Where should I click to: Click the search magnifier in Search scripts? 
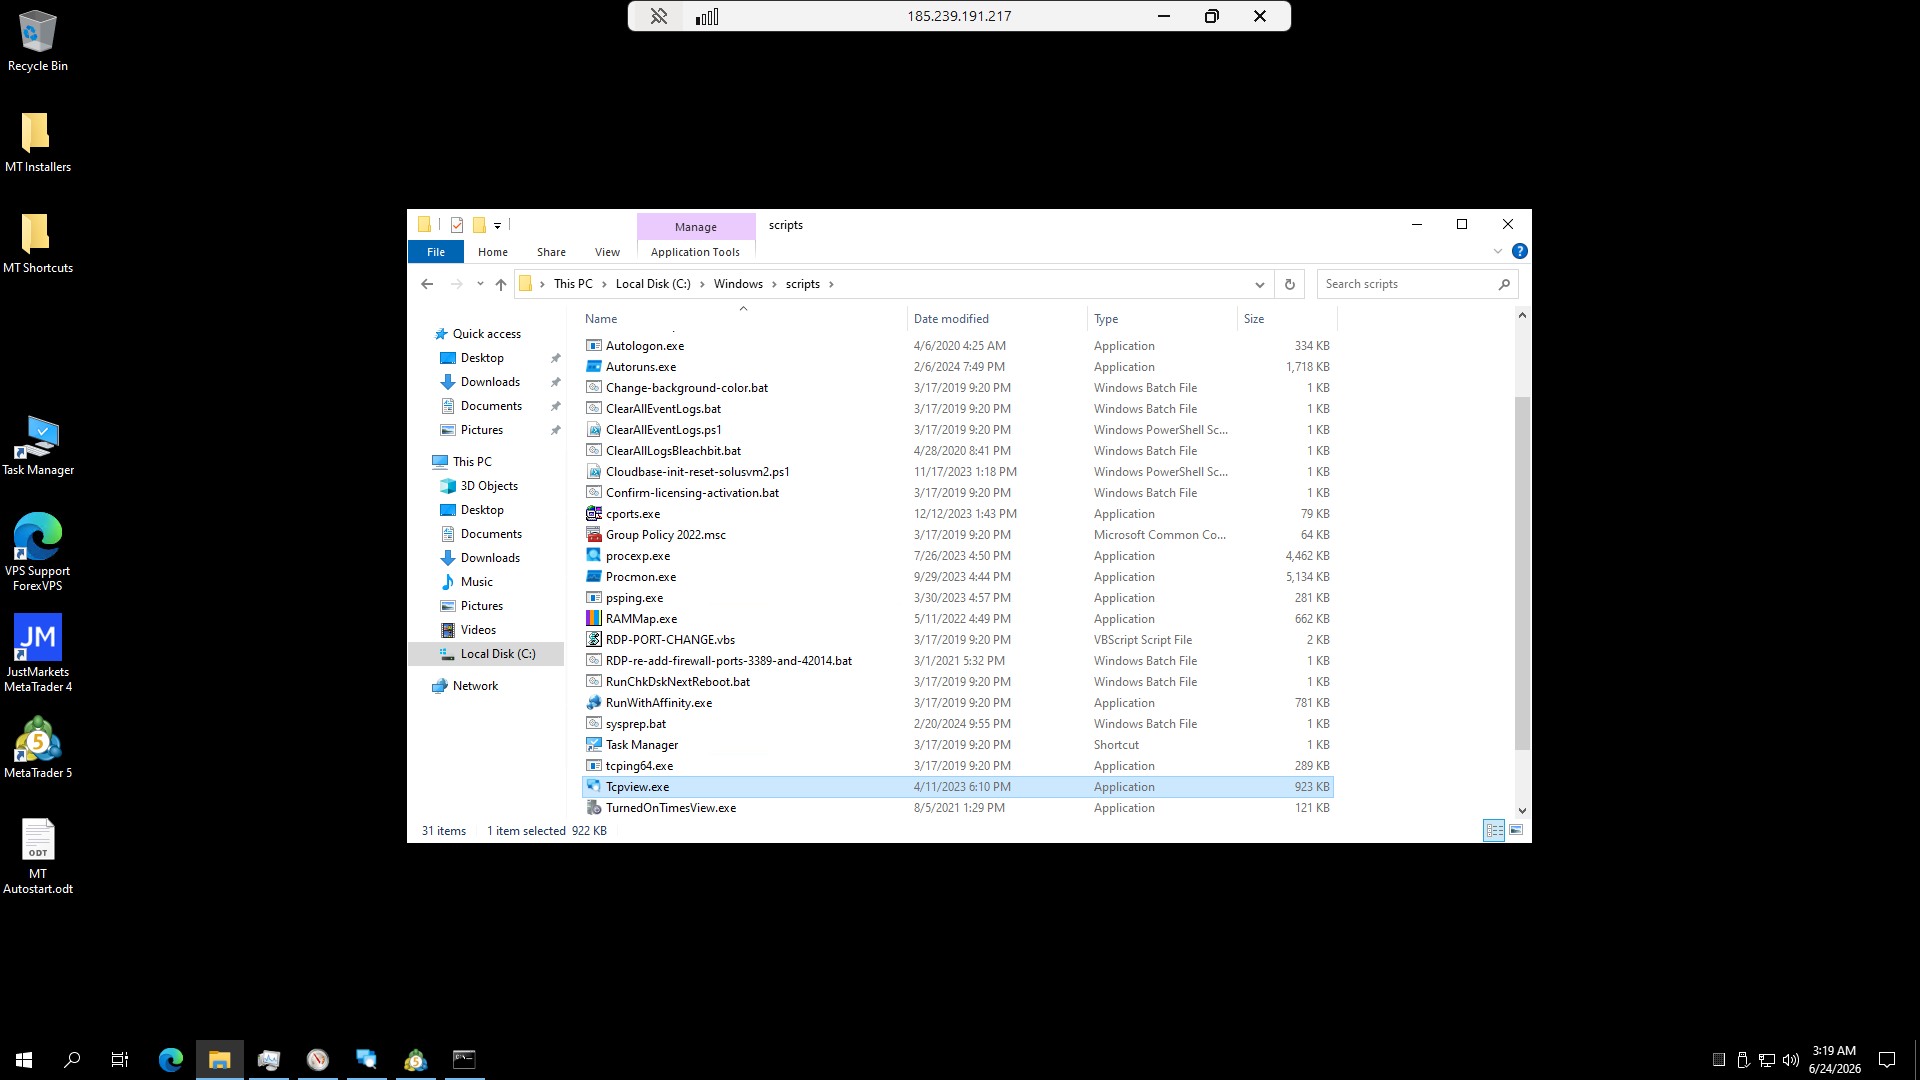point(1503,285)
